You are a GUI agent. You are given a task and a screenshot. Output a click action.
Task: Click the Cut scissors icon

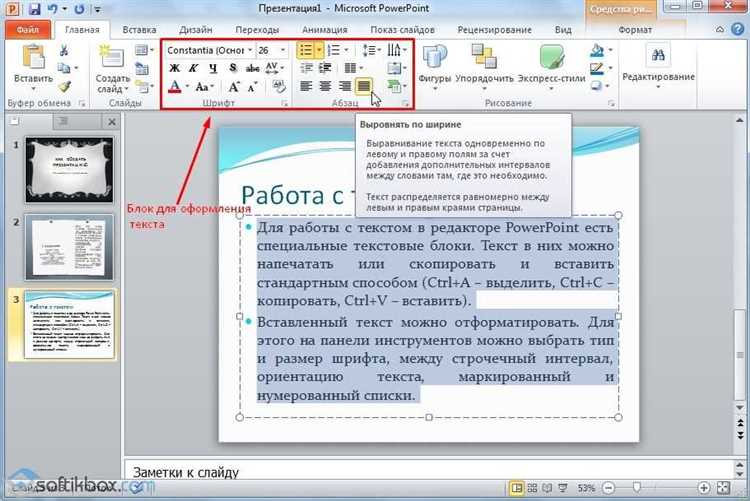[x=66, y=52]
